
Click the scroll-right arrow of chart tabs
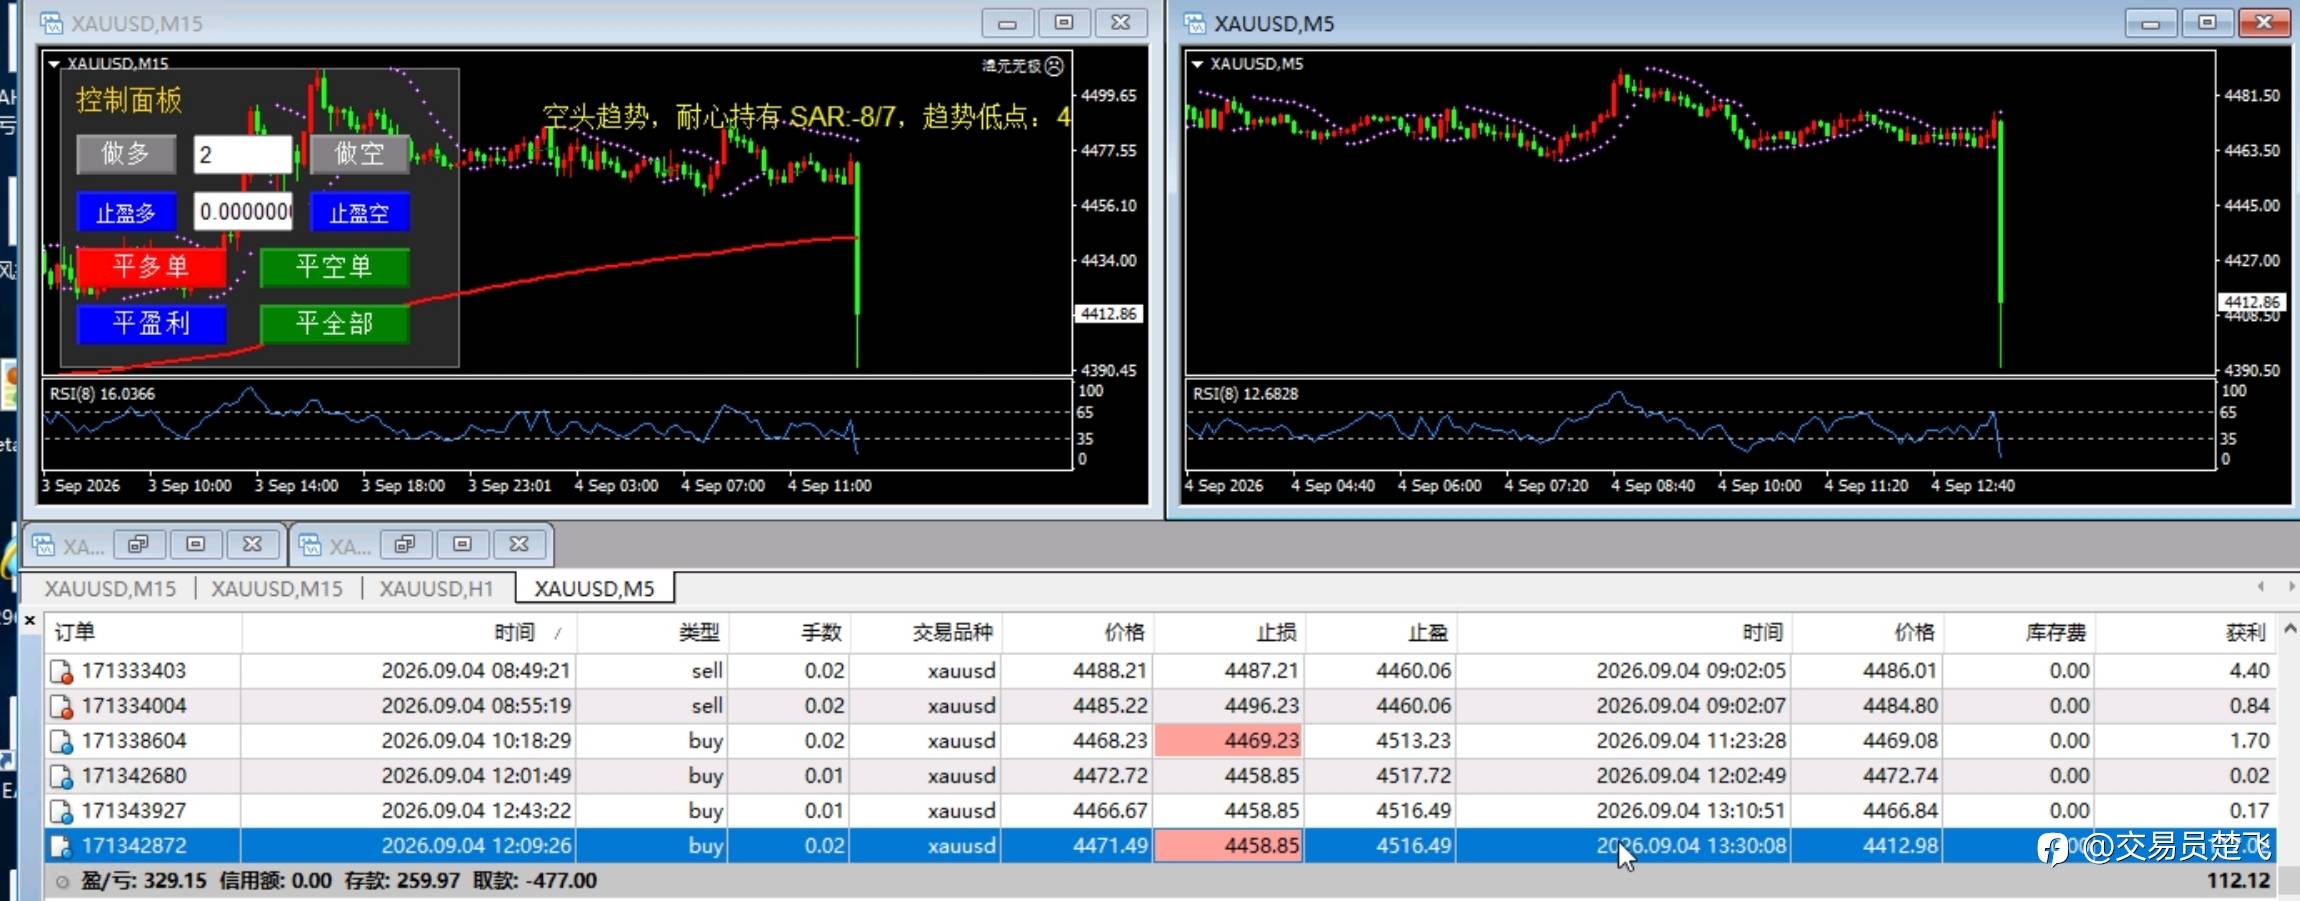(x=2291, y=587)
